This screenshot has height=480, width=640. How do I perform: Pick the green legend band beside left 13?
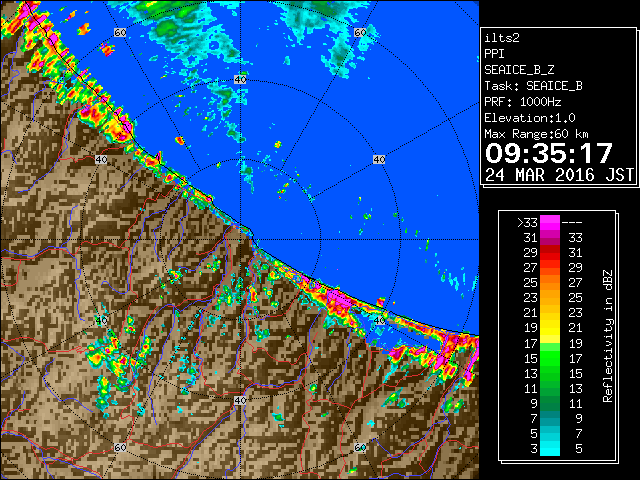point(550,373)
